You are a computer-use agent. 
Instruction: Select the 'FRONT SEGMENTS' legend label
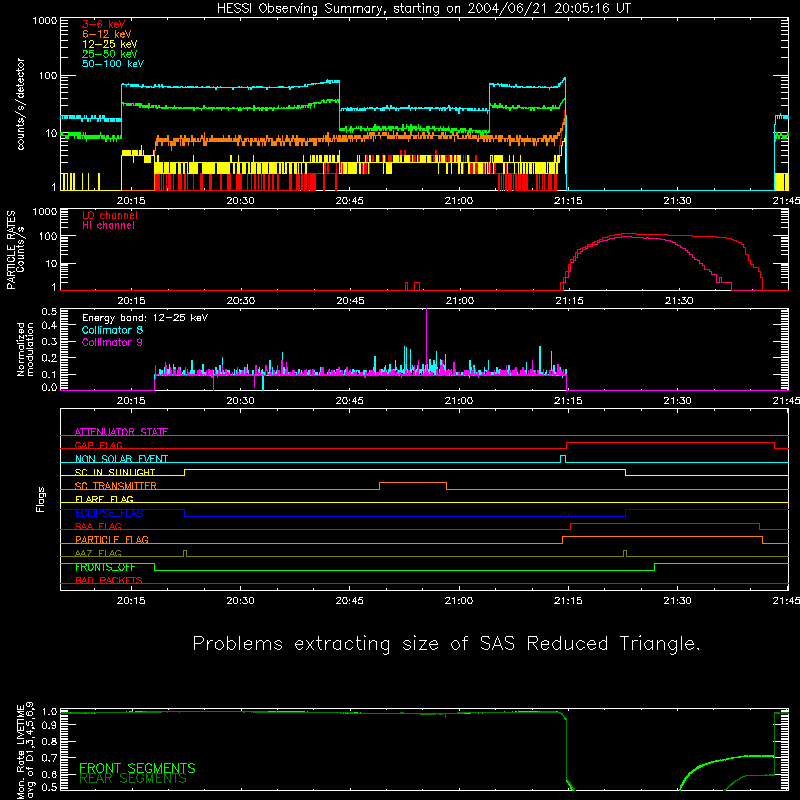137,768
